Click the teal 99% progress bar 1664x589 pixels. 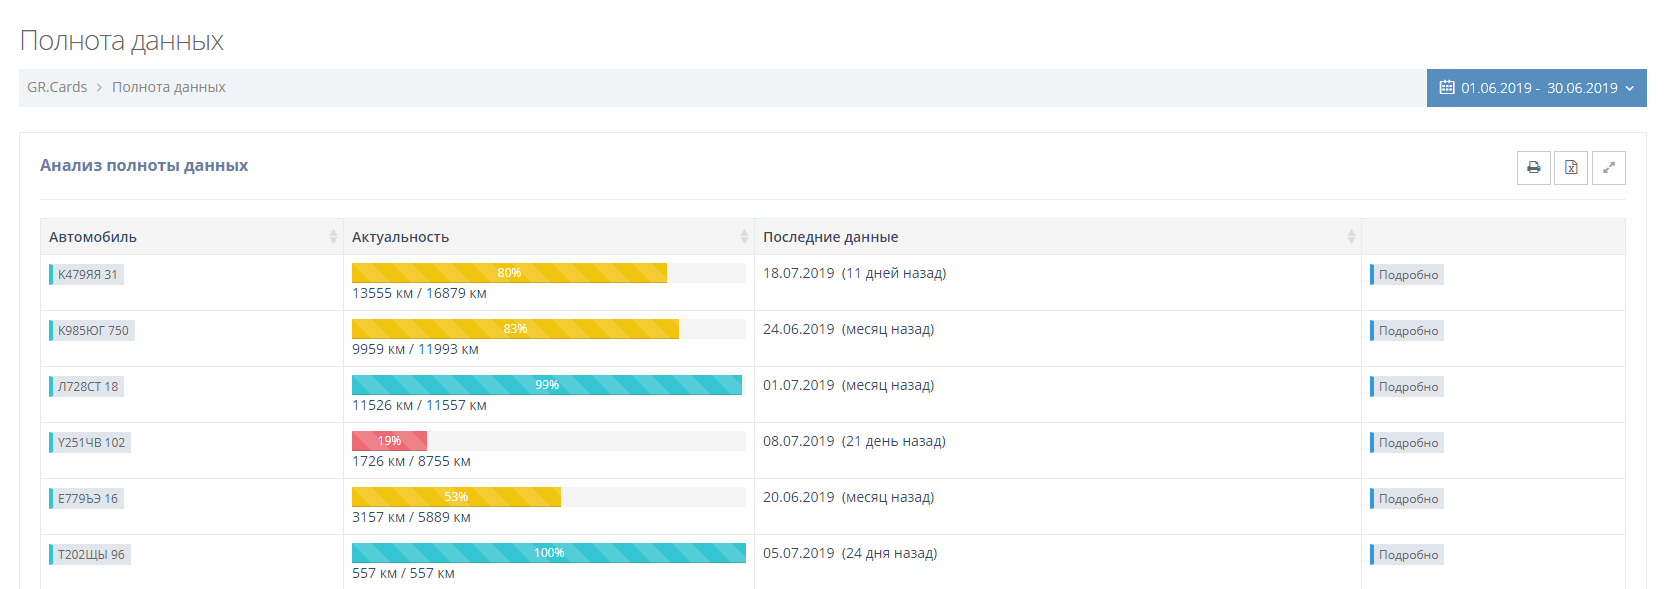click(x=546, y=385)
